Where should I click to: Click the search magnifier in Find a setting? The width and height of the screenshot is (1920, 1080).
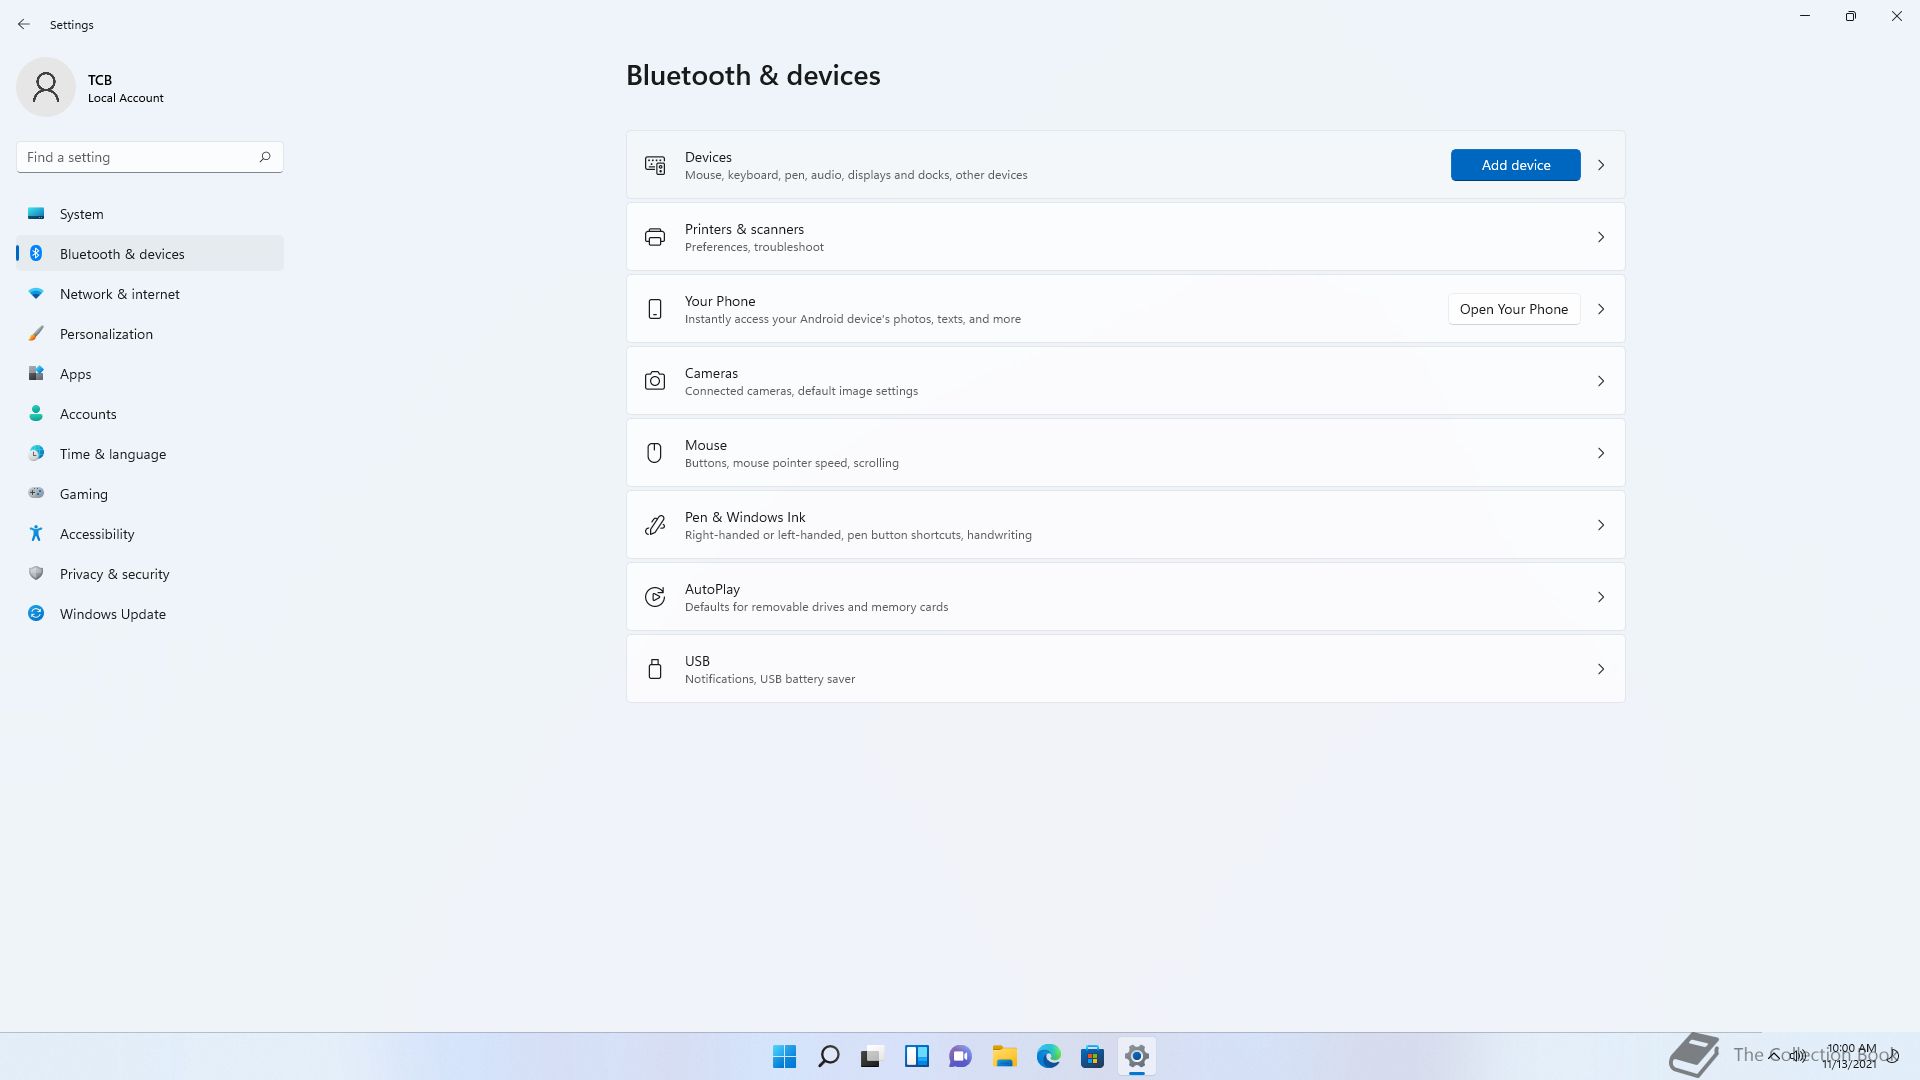coord(265,157)
